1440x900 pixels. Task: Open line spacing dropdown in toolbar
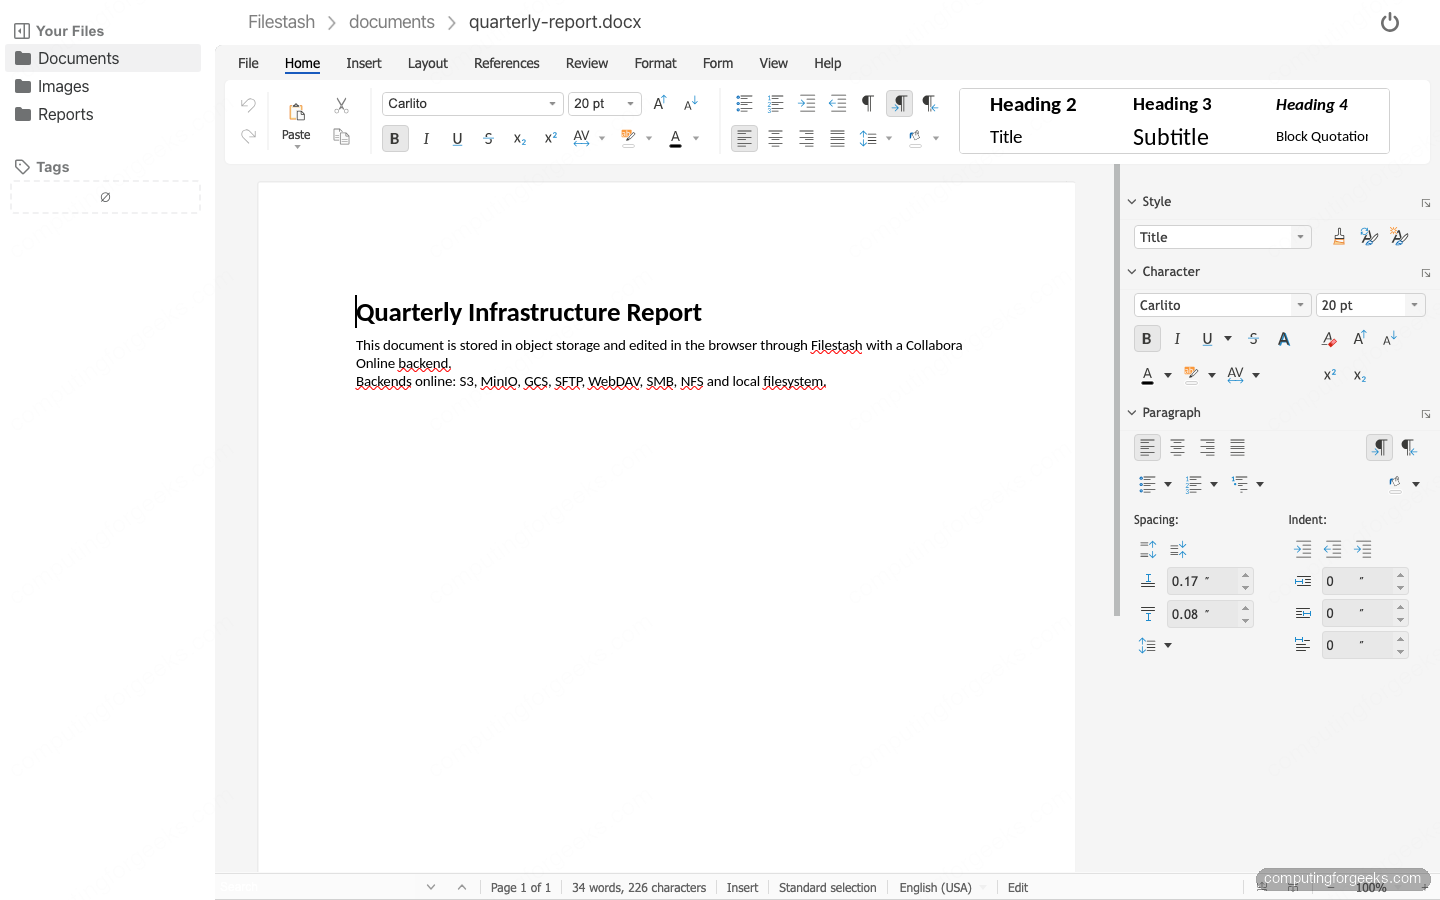pyautogui.click(x=888, y=139)
